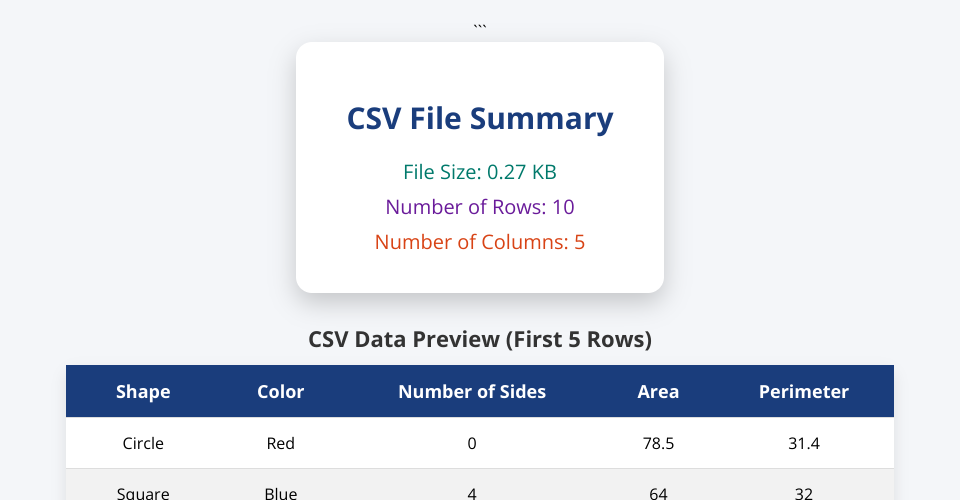960x500 pixels.
Task: Click the Number of Columns: 5 line
Action: click(x=480, y=242)
